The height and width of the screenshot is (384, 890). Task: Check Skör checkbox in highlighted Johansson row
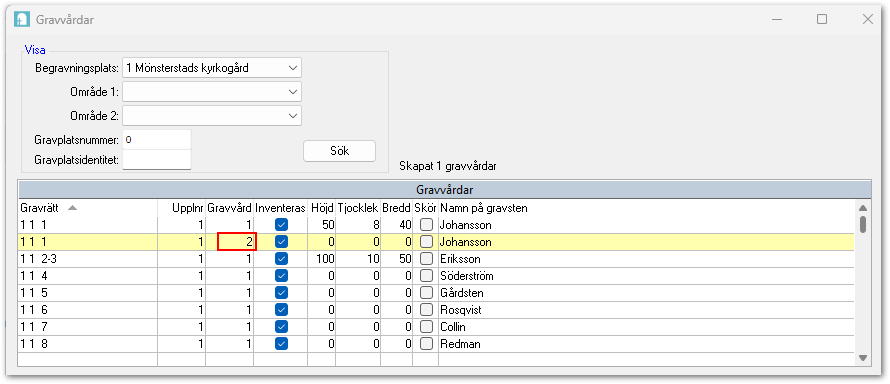point(426,242)
